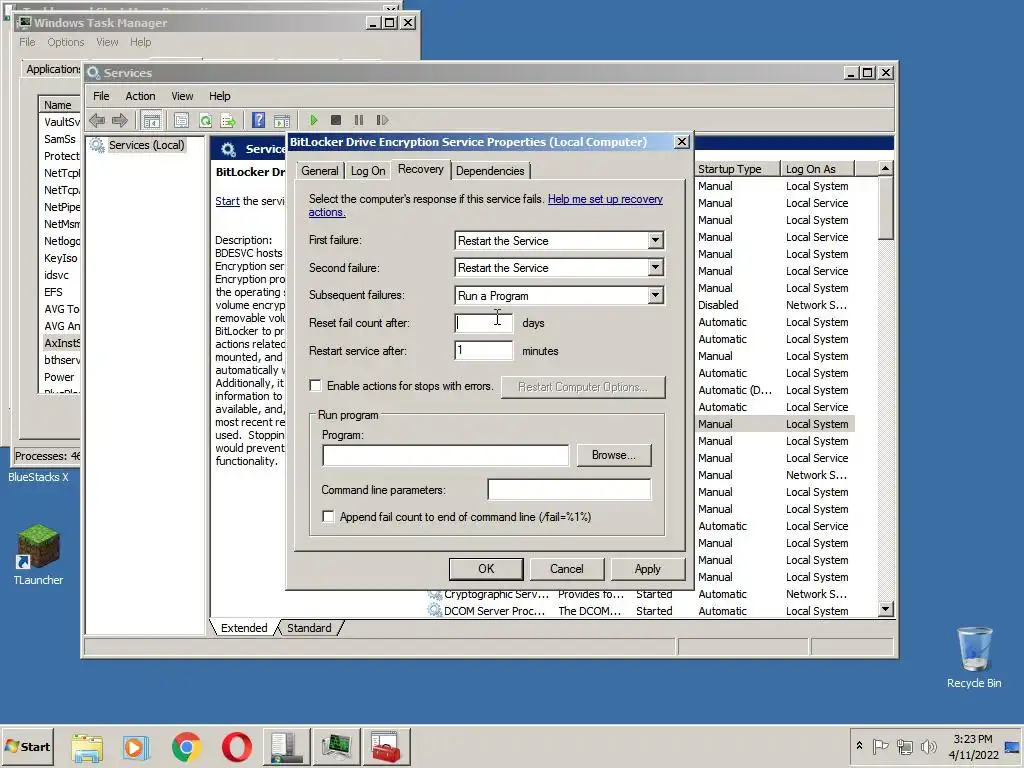
Task: Open the Subsequent failures dropdown
Action: (656, 296)
